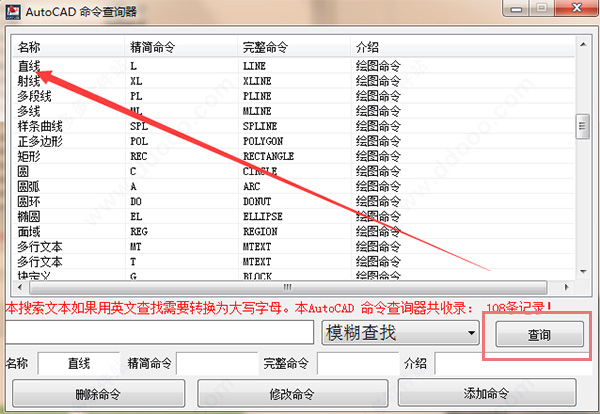
Task: Focus the 精简命令 edit field
Action: (217, 363)
